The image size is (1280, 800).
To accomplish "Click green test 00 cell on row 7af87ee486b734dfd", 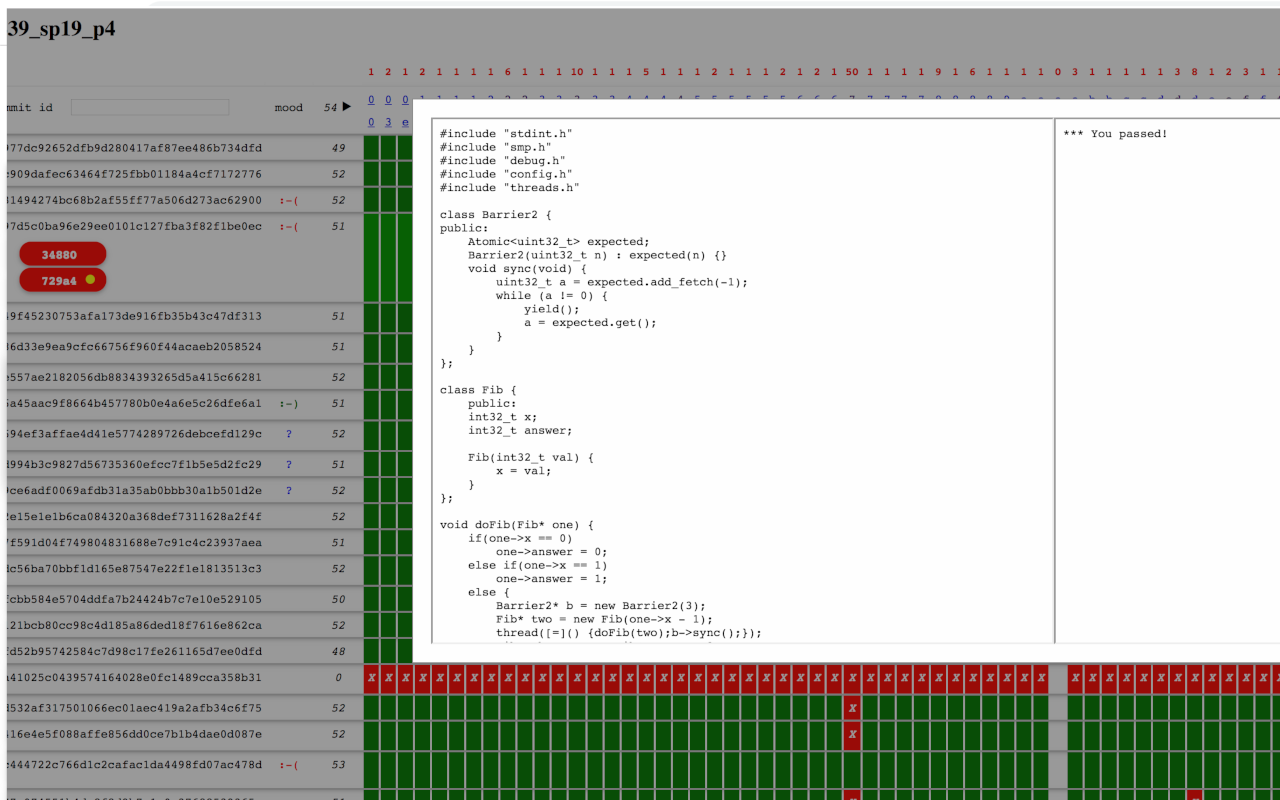I will 371,148.
